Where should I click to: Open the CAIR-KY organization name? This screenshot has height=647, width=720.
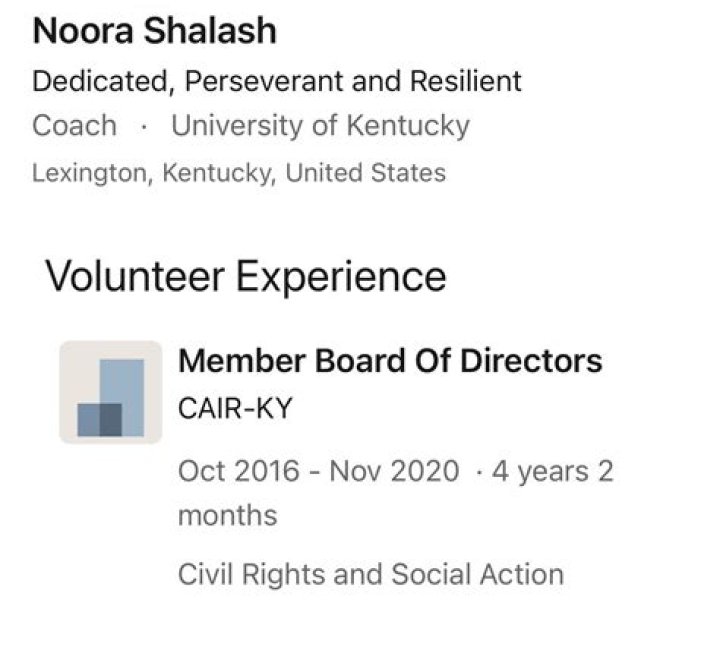coord(235,408)
